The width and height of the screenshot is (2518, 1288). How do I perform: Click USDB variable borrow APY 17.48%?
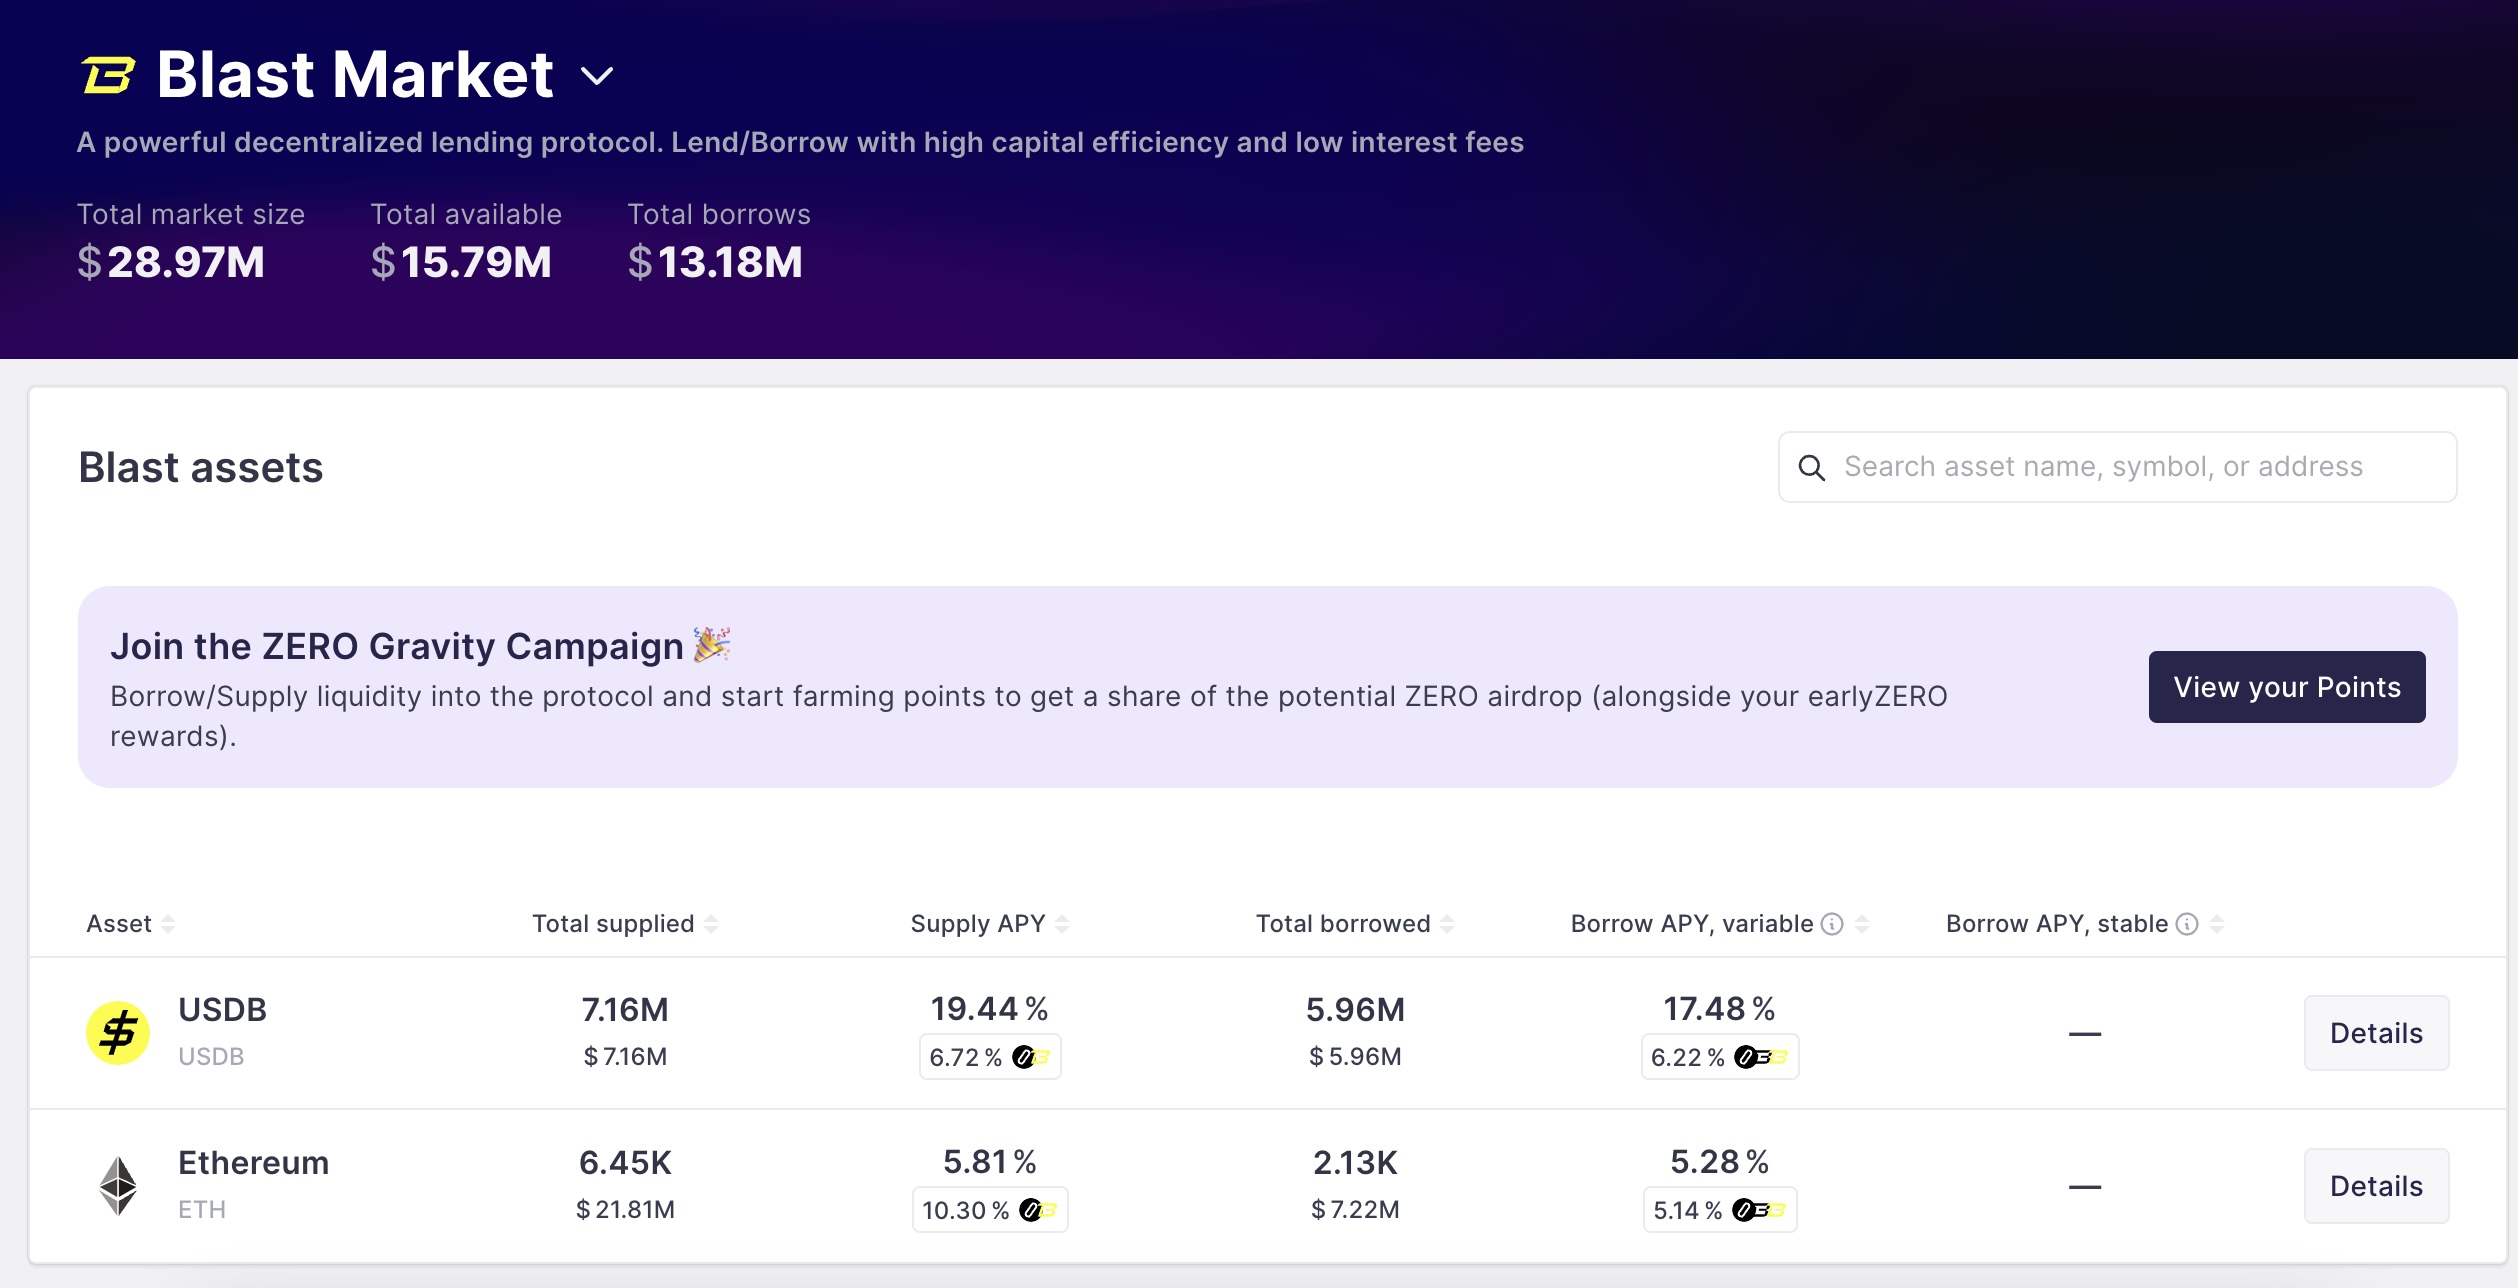1719,1009
